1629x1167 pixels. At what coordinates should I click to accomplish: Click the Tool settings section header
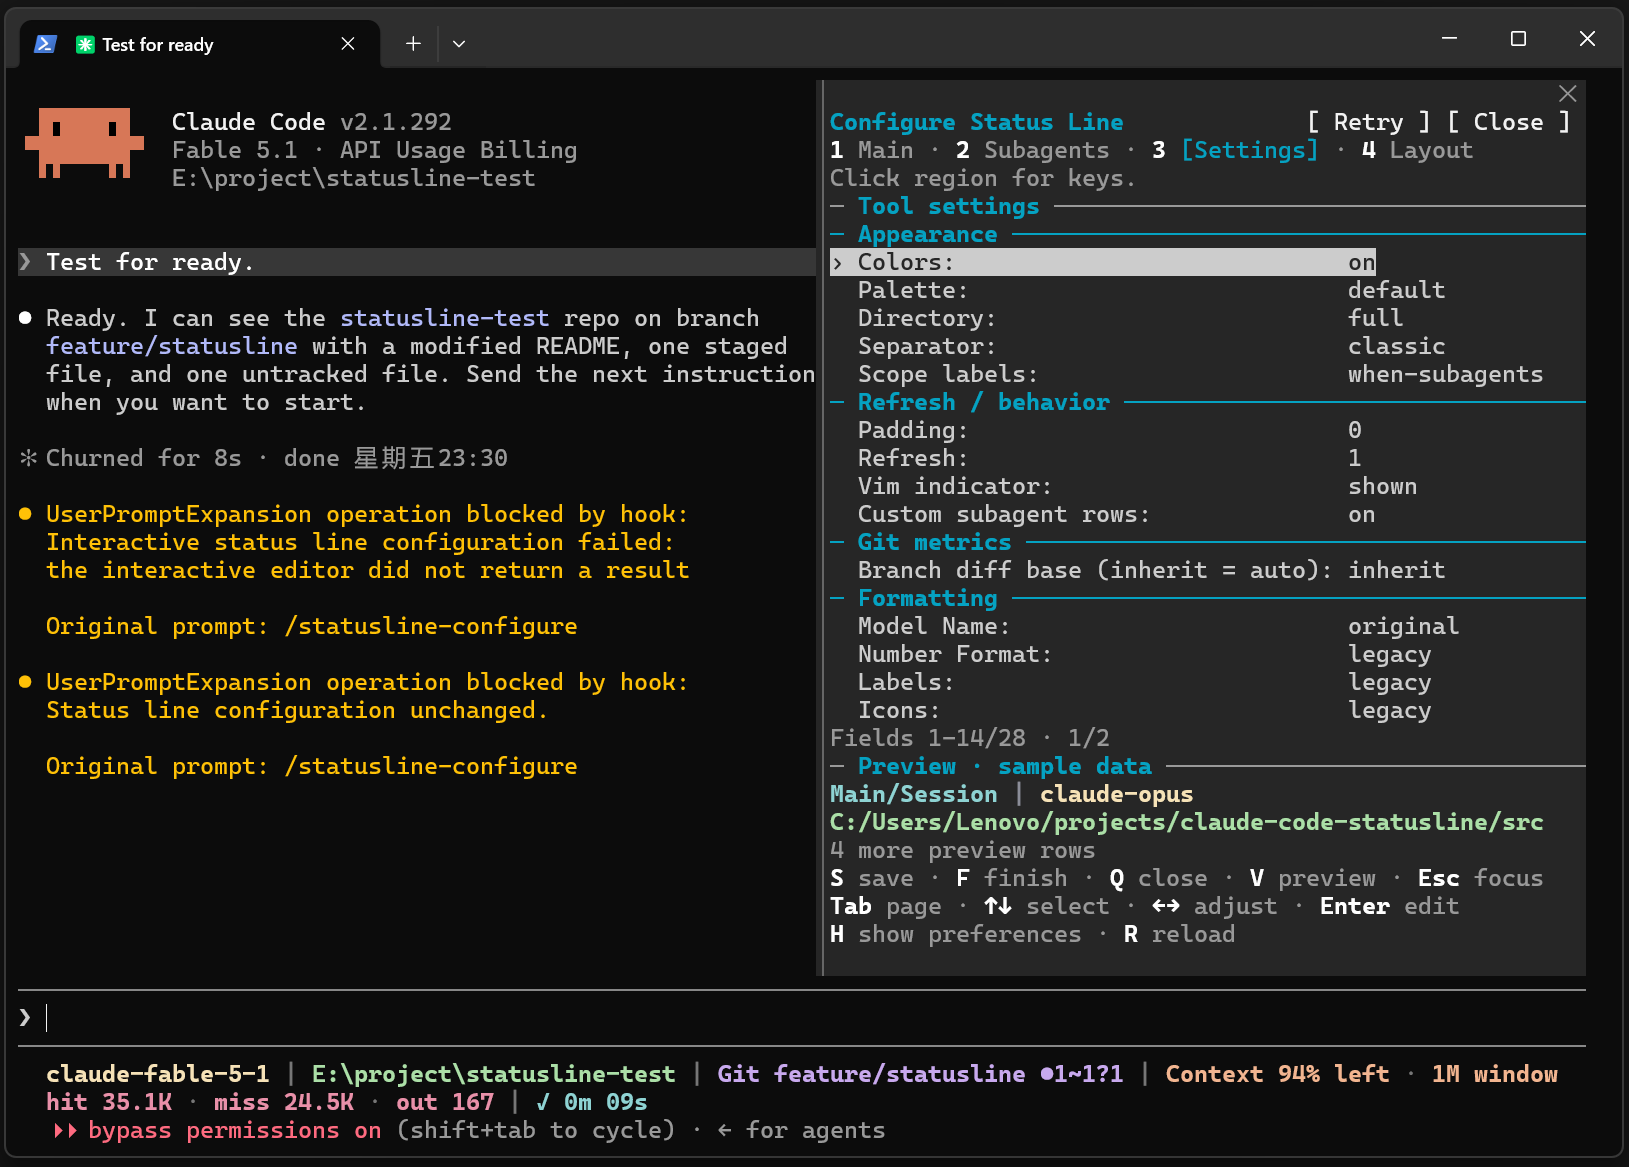[x=948, y=206]
